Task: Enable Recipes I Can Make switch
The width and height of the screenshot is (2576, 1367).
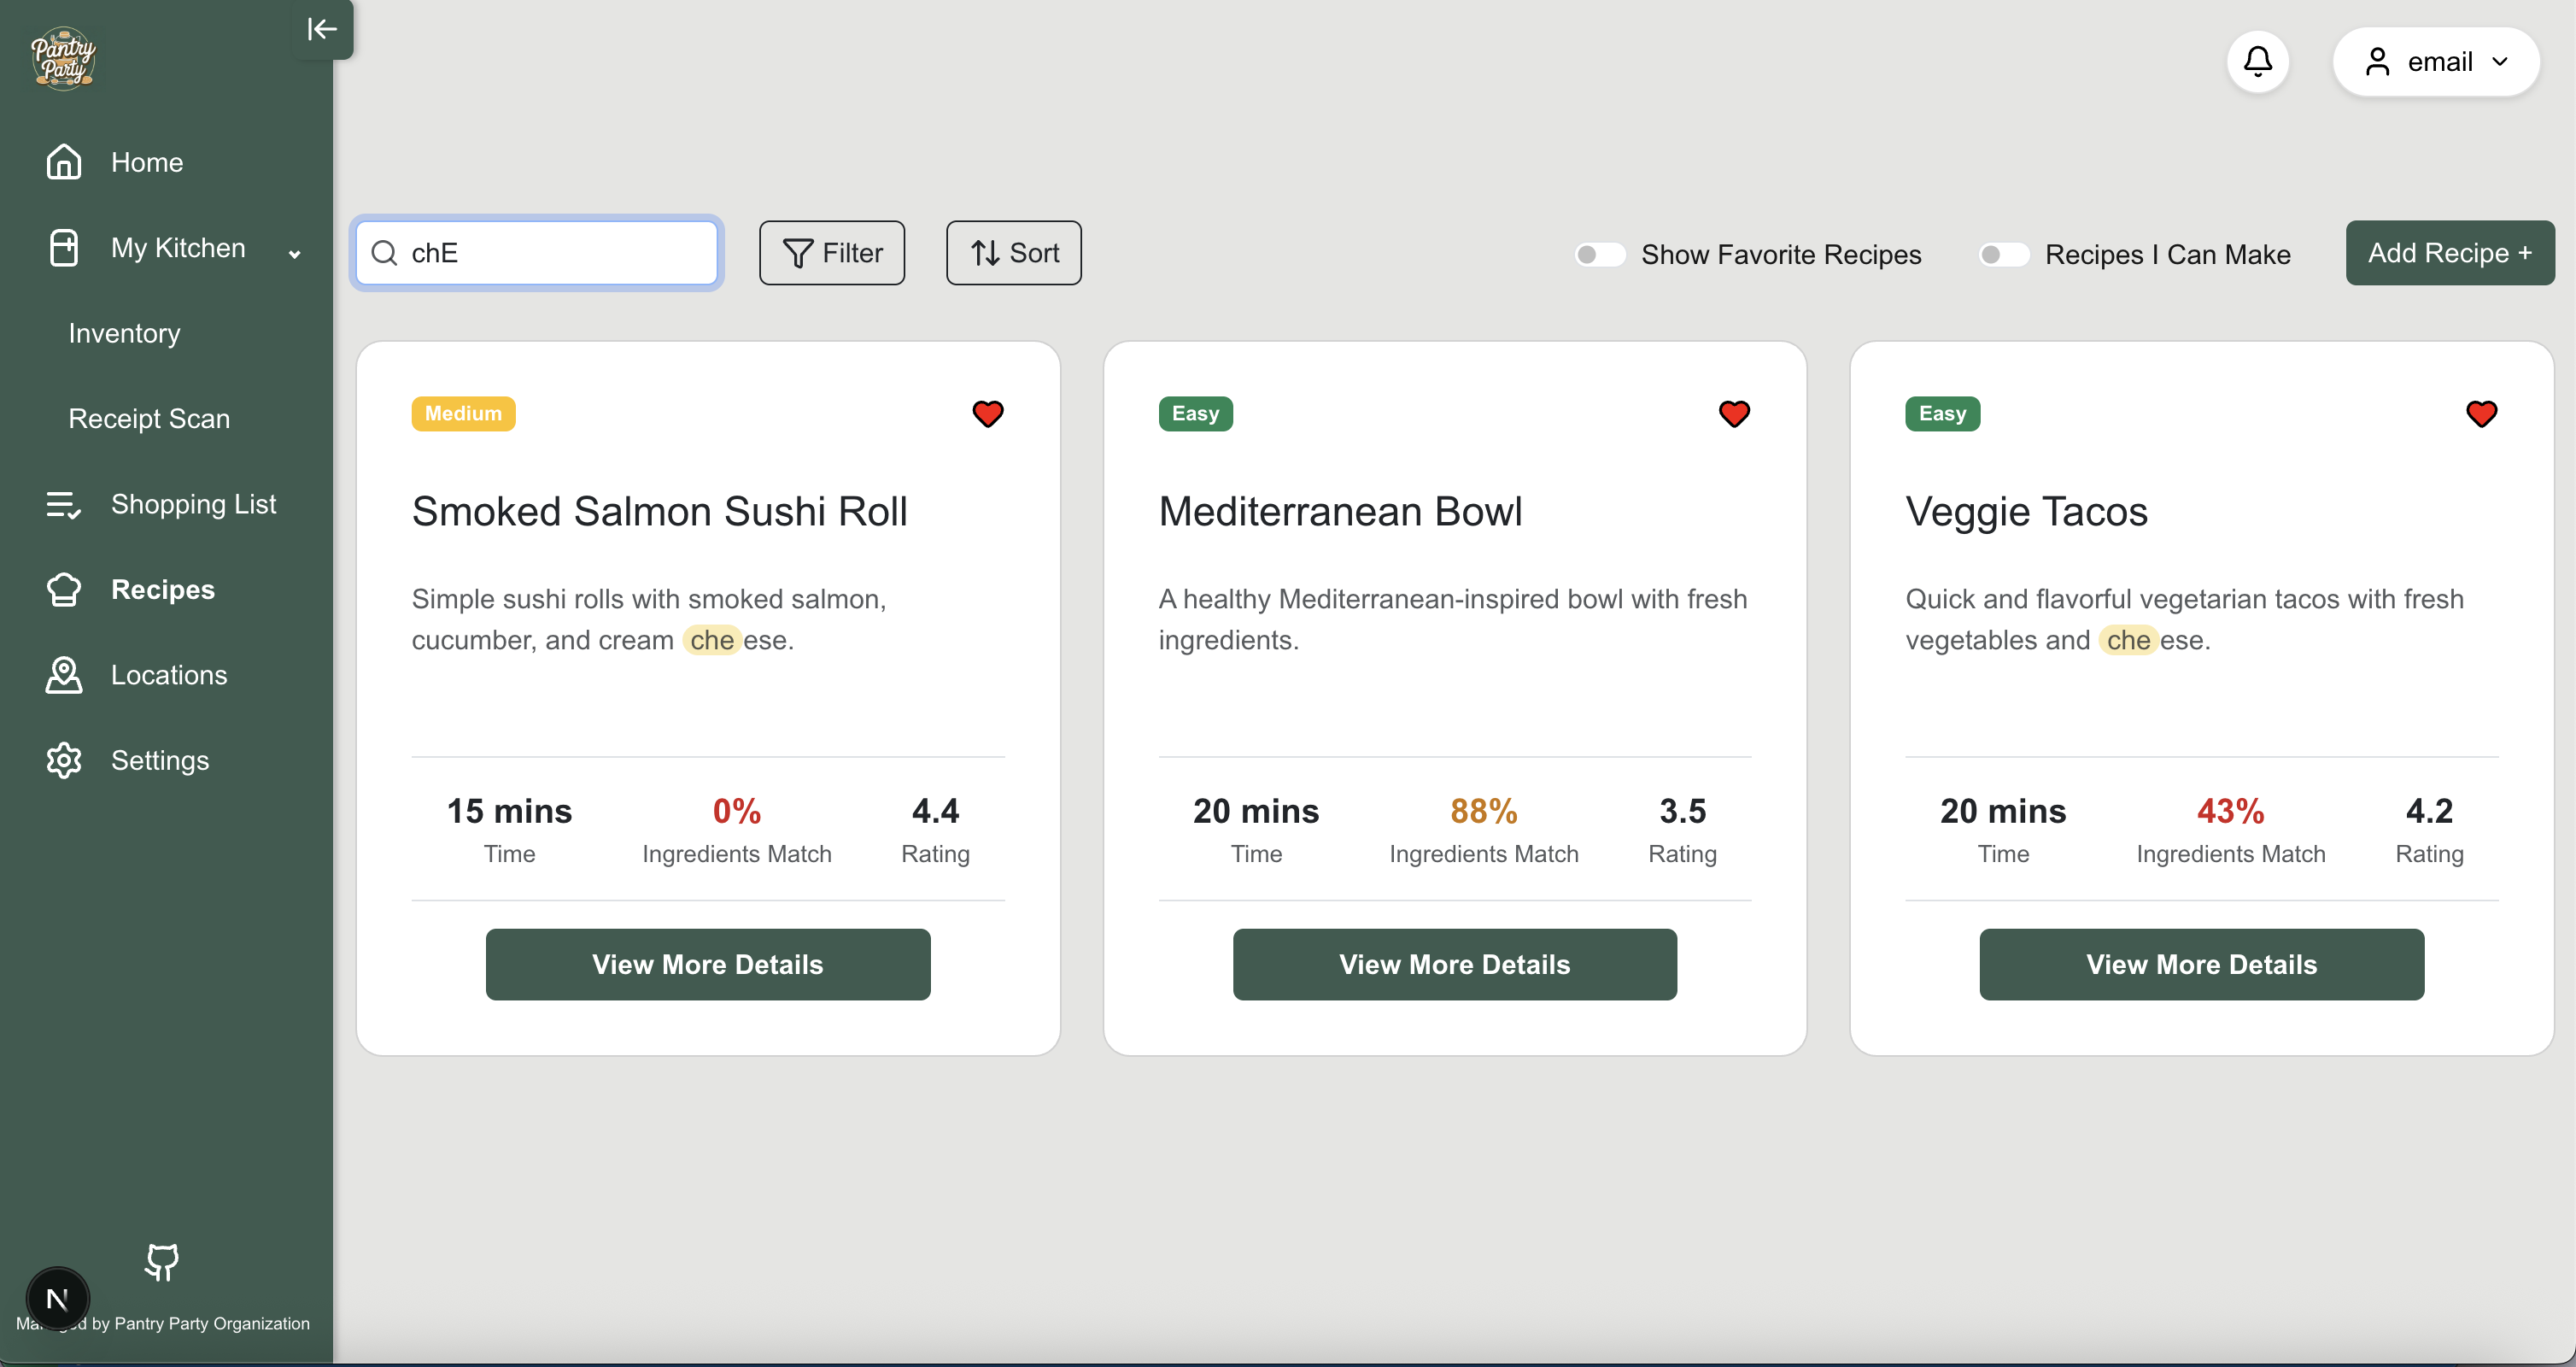Action: 2004,255
